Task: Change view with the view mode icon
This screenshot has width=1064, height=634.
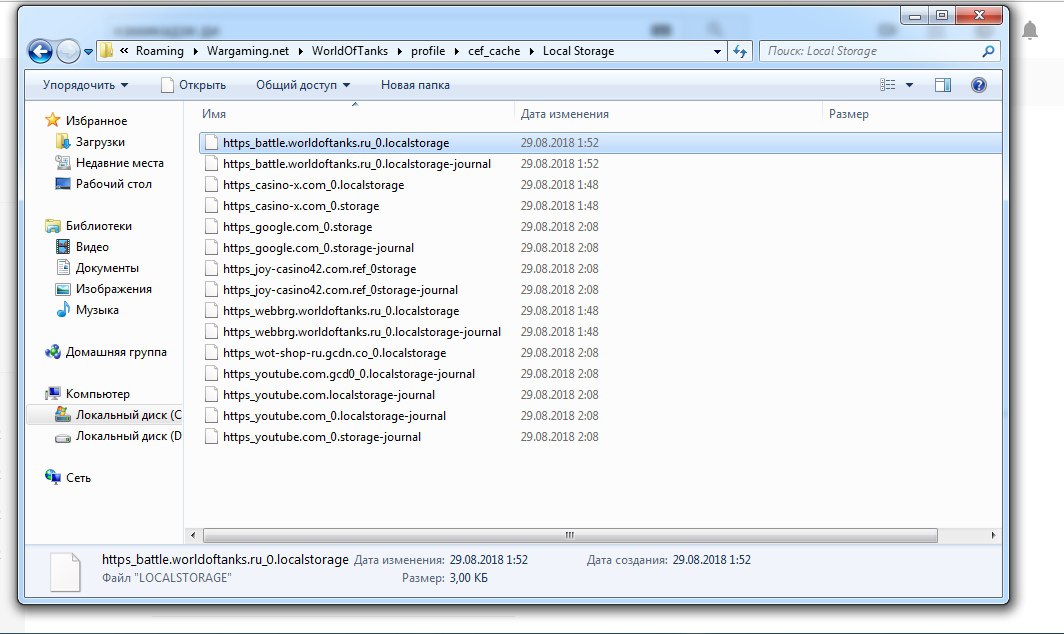Action: 888,85
